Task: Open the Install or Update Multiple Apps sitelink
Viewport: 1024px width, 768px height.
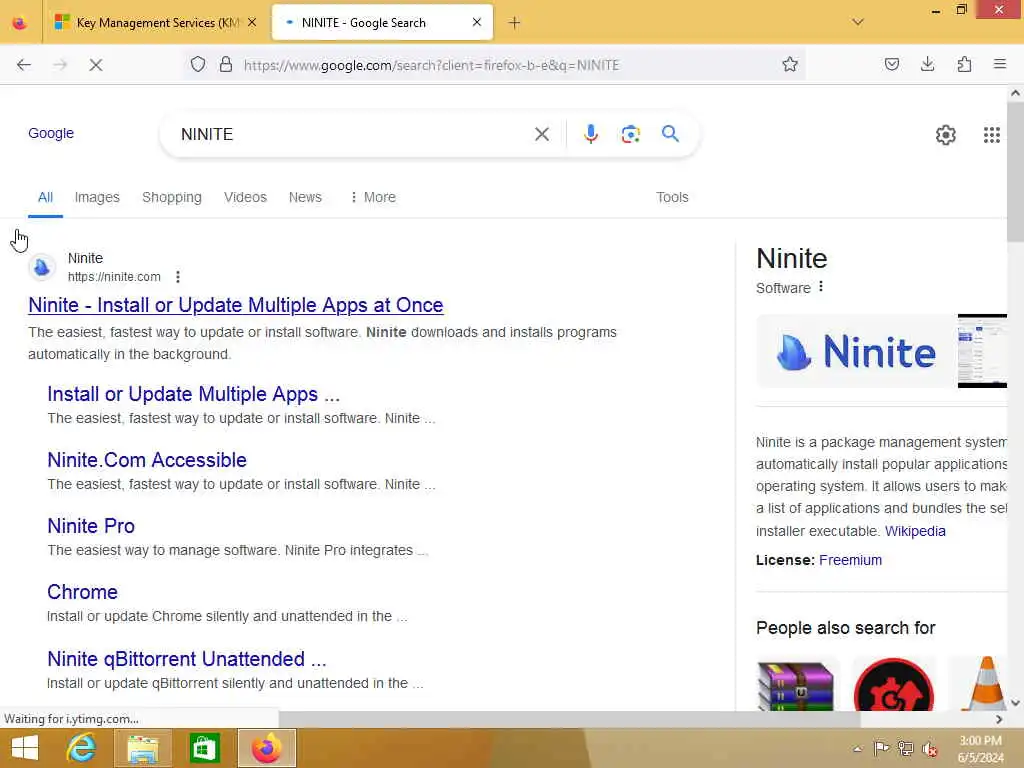Action: pos(193,394)
